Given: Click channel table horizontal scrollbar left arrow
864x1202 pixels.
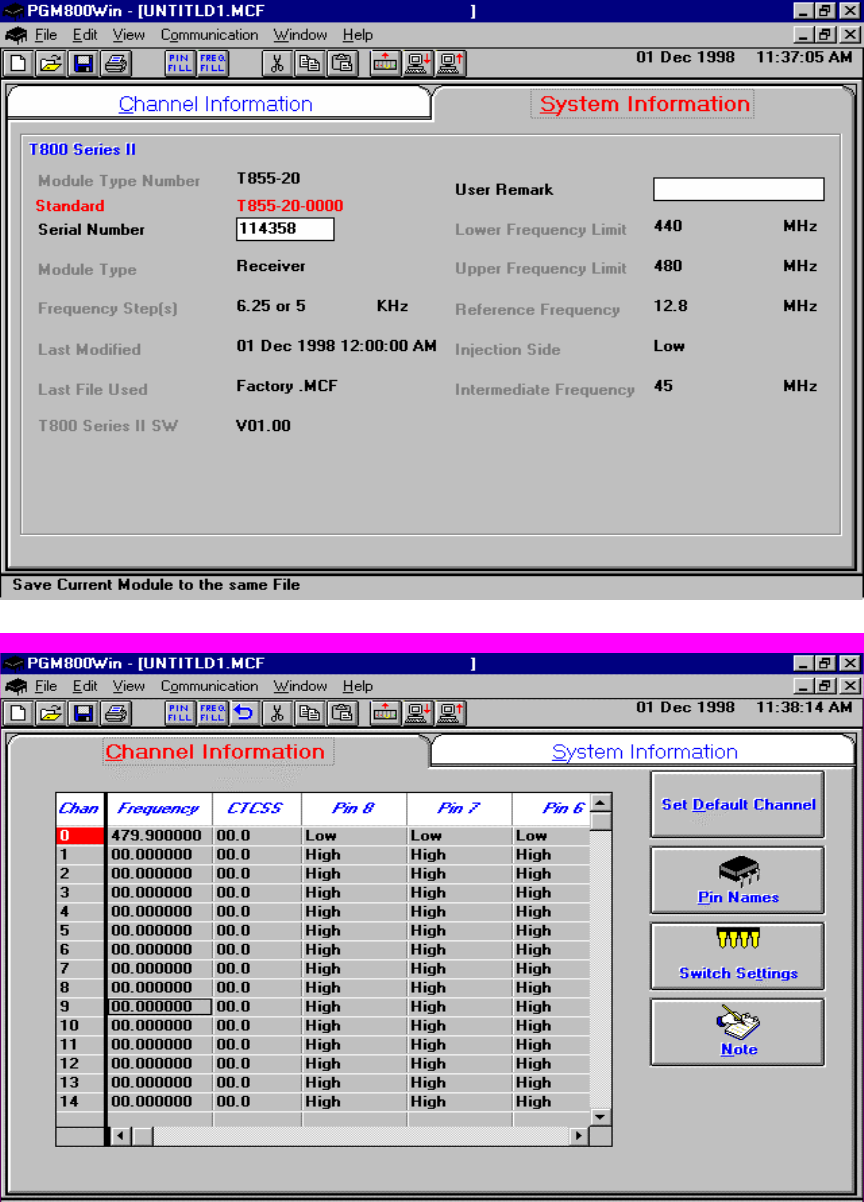Looking at the screenshot, I should pyautogui.click(x=121, y=1136).
